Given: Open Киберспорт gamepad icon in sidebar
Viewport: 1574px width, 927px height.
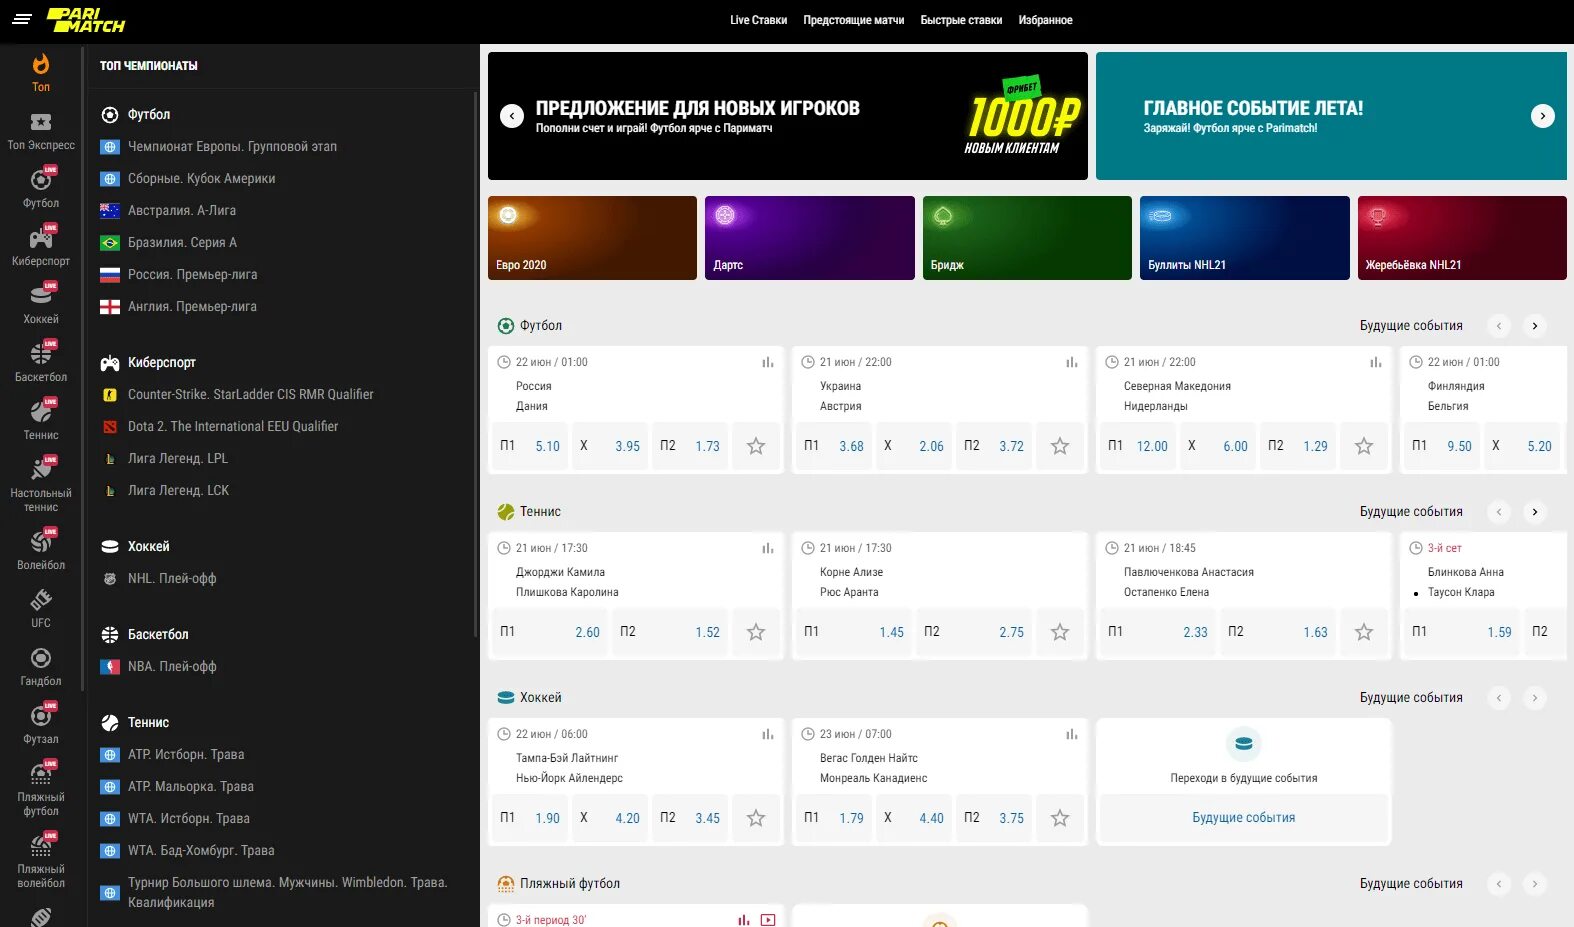Looking at the screenshot, I should click(x=41, y=238).
